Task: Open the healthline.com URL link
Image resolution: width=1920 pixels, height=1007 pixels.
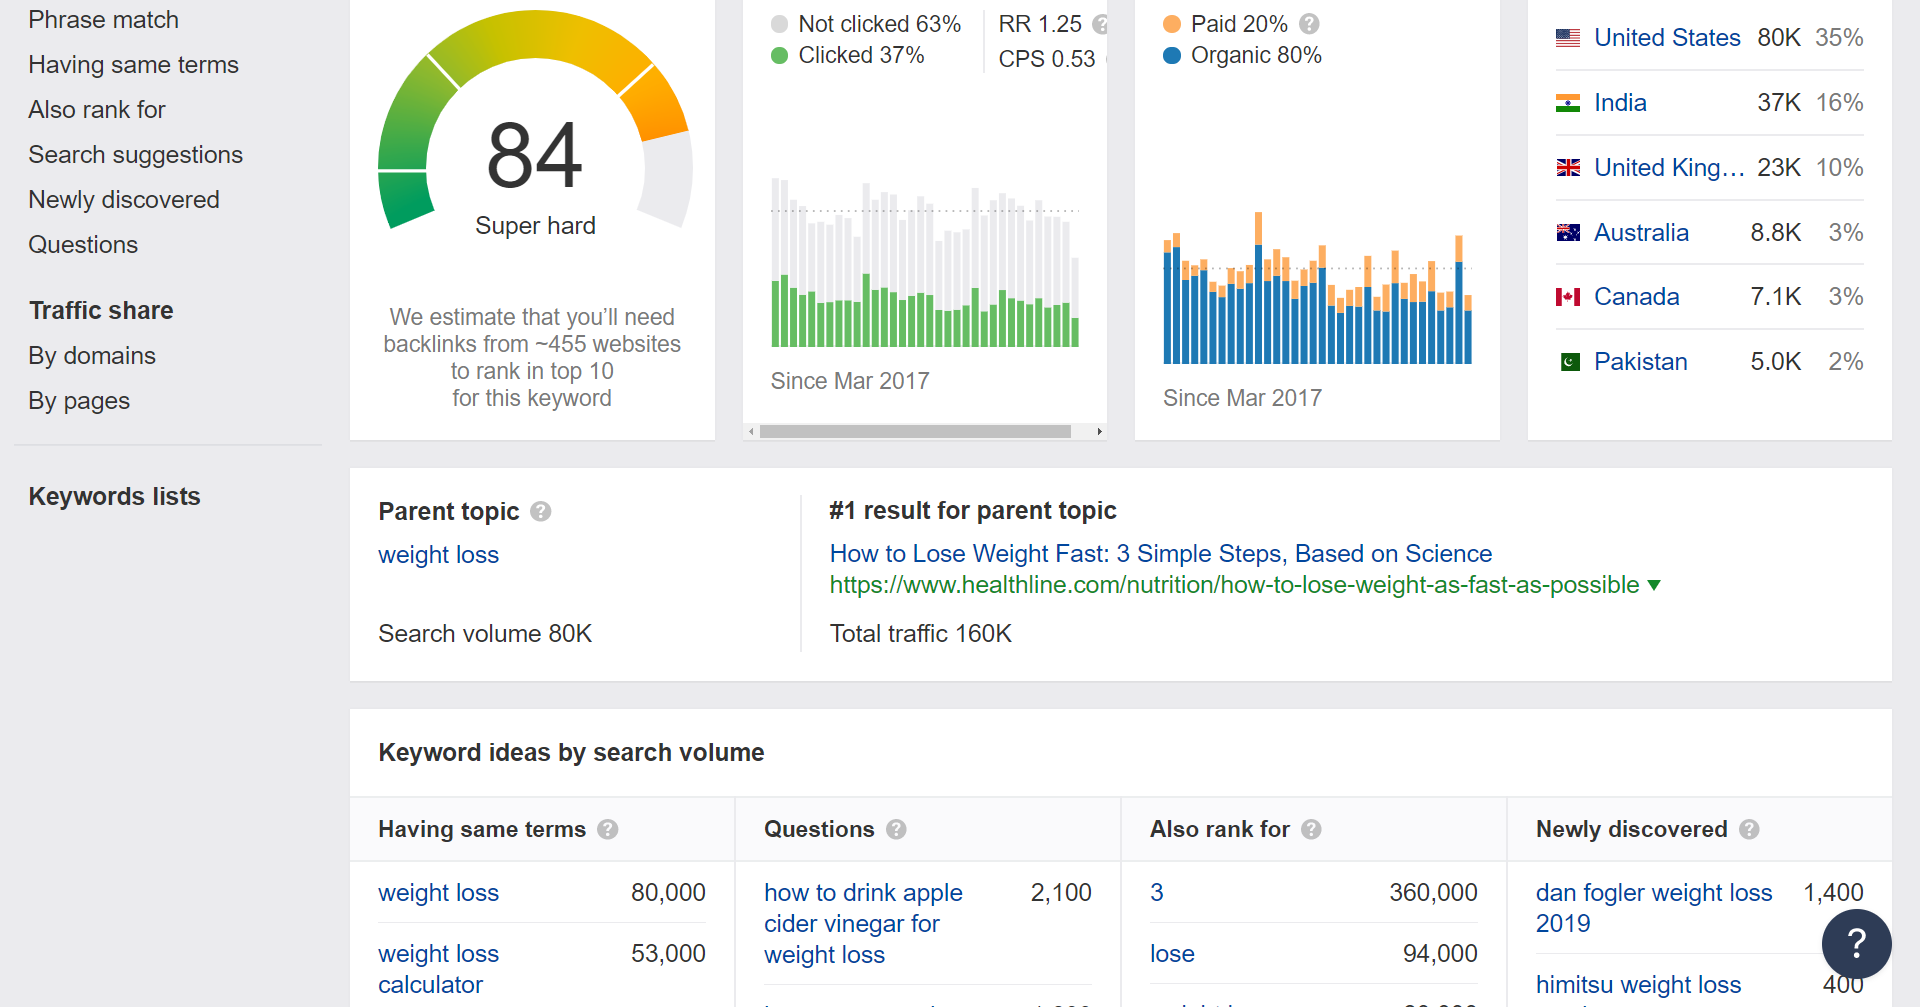Action: [1234, 585]
